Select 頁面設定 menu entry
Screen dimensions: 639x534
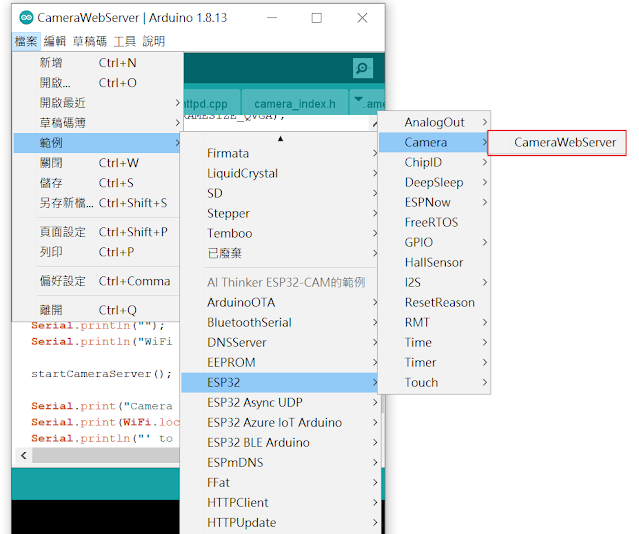pos(98,232)
